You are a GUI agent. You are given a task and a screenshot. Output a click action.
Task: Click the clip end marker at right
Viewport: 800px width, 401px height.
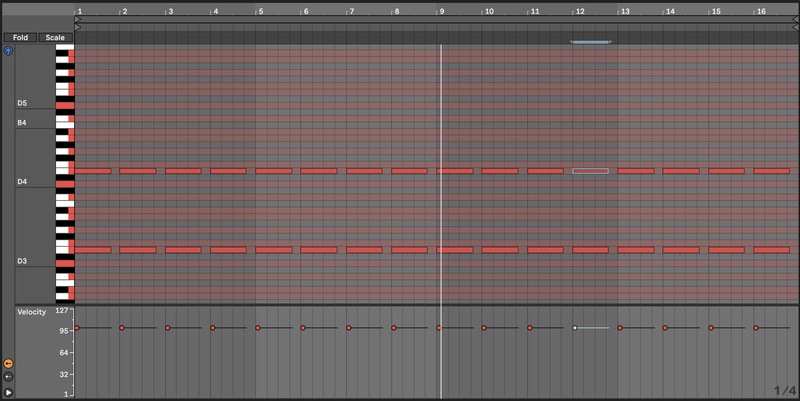click(x=796, y=27)
